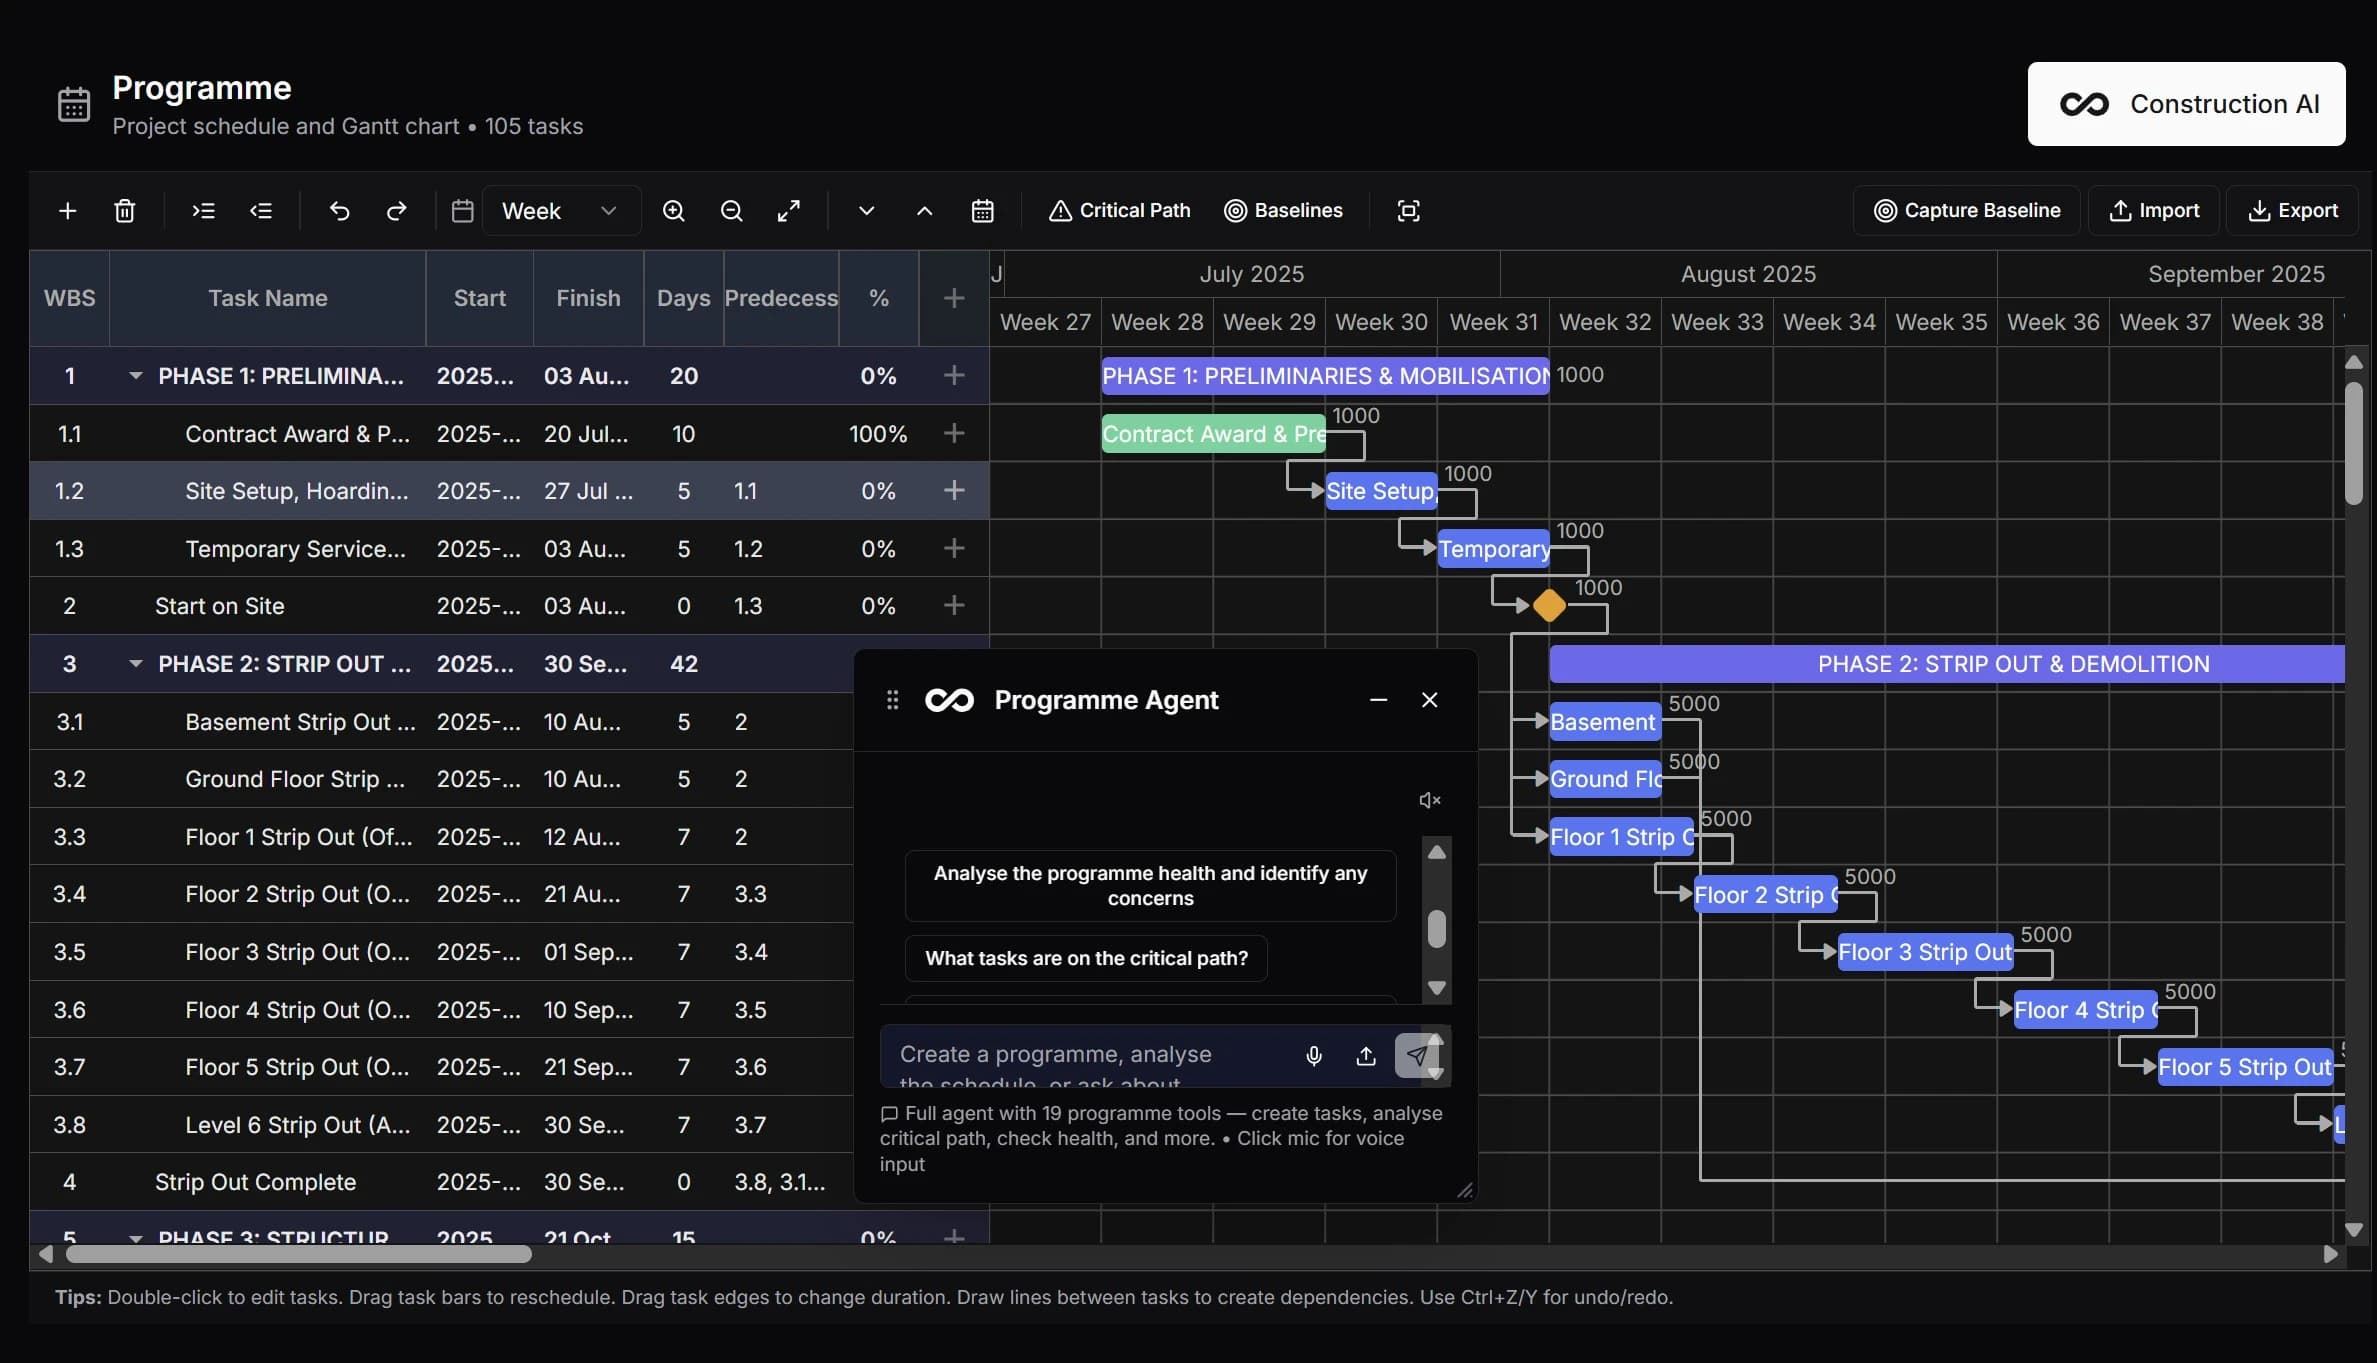Image resolution: width=2377 pixels, height=1363 pixels.
Task: Delete the selected task using the trash icon
Action: [x=125, y=210]
